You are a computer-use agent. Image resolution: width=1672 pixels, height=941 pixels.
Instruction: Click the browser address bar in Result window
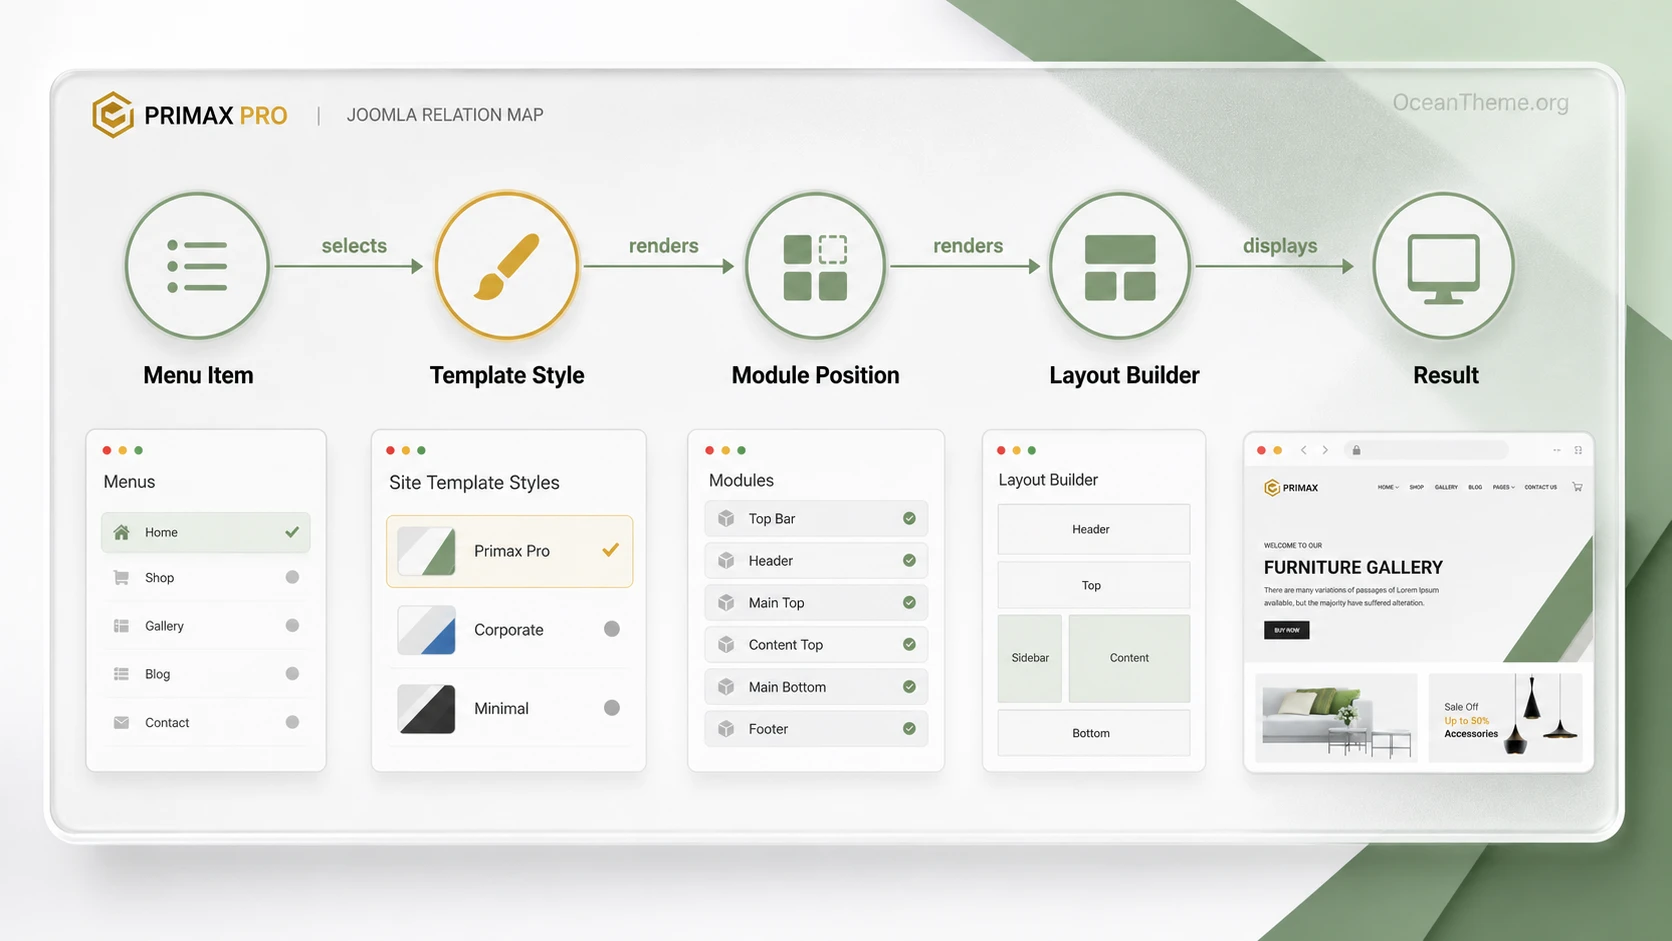(x=1426, y=450)
